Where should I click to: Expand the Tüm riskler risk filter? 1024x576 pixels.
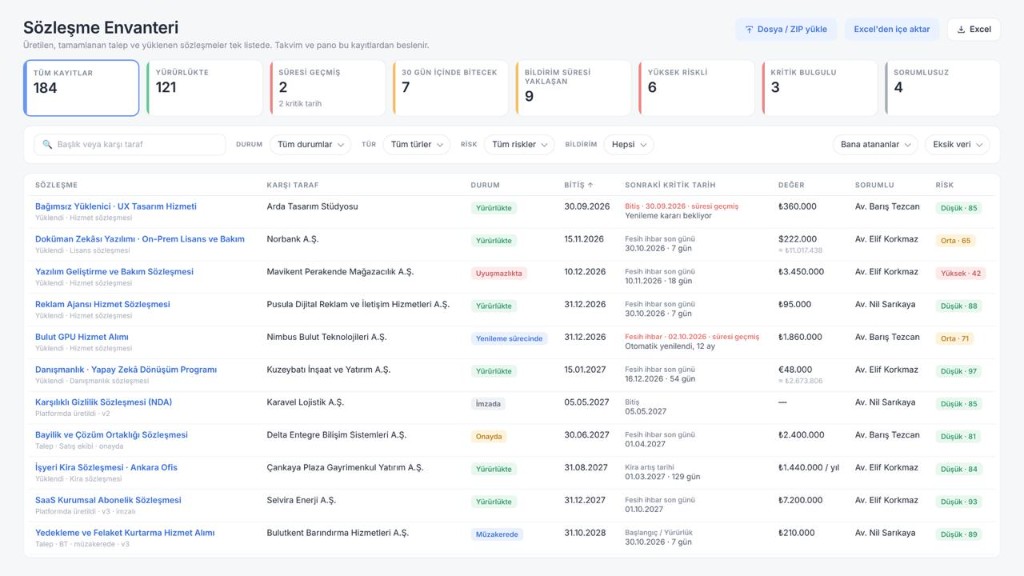[519, 144]
